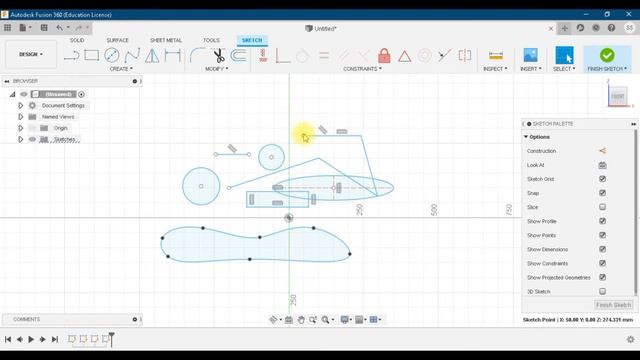The height and width of the screenshot is (360, 640).
Task: Open the data panel grid icon
Action: 7,28
